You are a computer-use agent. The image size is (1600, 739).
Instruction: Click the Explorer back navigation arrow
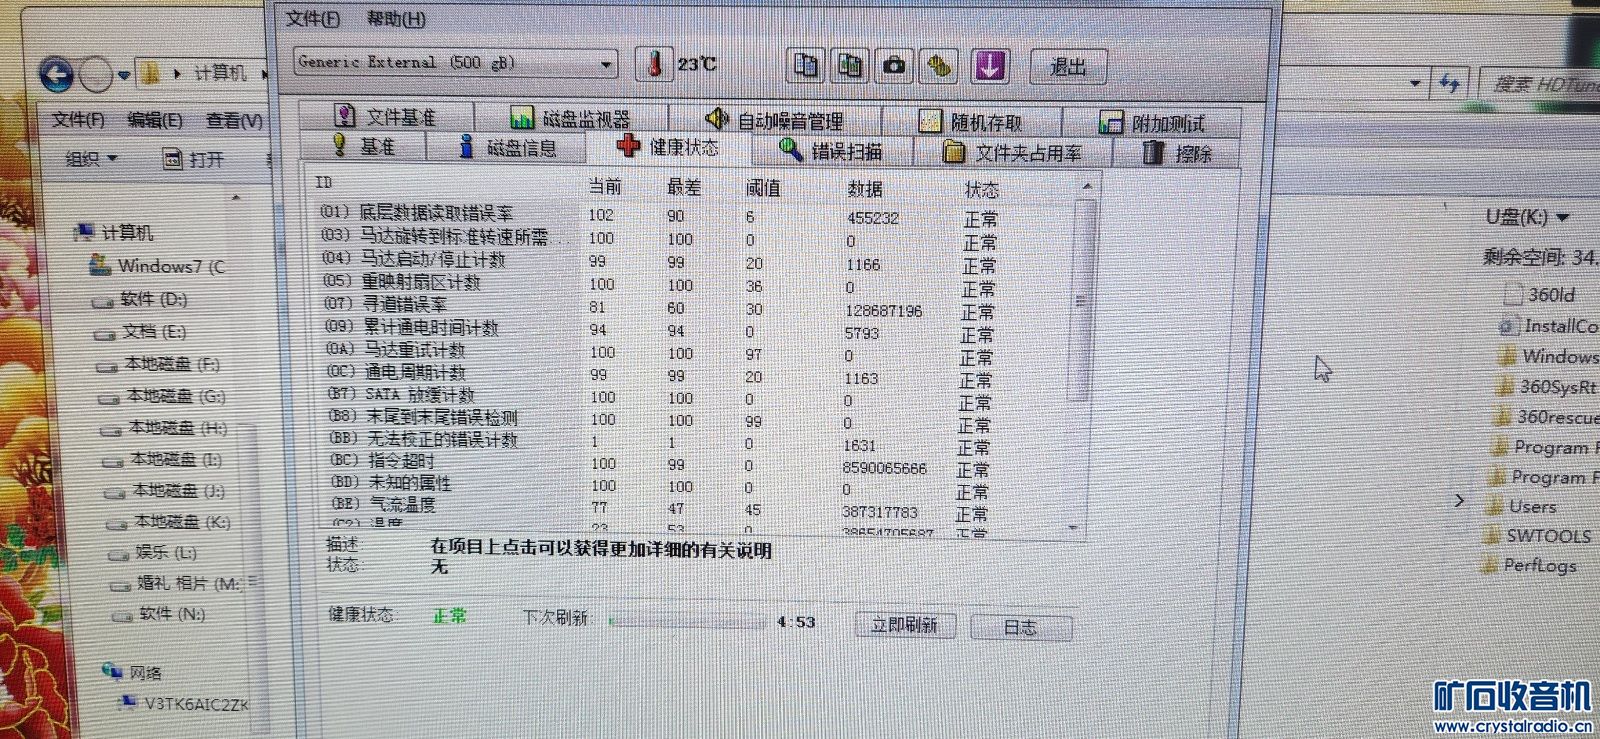click(x=56, y=75)
